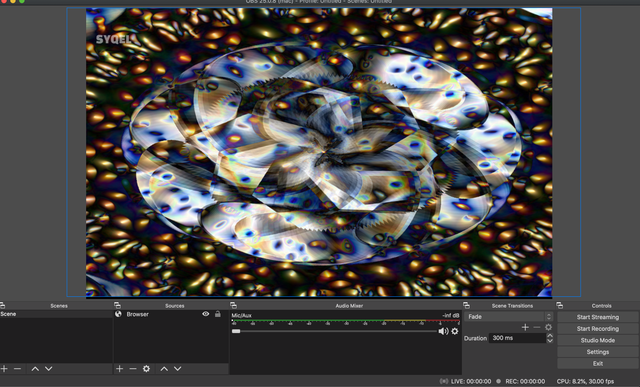Click Start Streaming button
640x387 pixels.
[598, 317]
